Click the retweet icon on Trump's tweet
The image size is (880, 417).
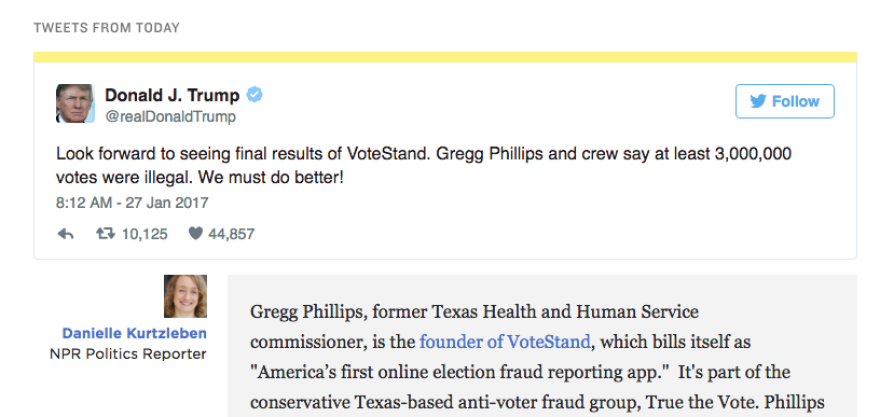(104, 234)
